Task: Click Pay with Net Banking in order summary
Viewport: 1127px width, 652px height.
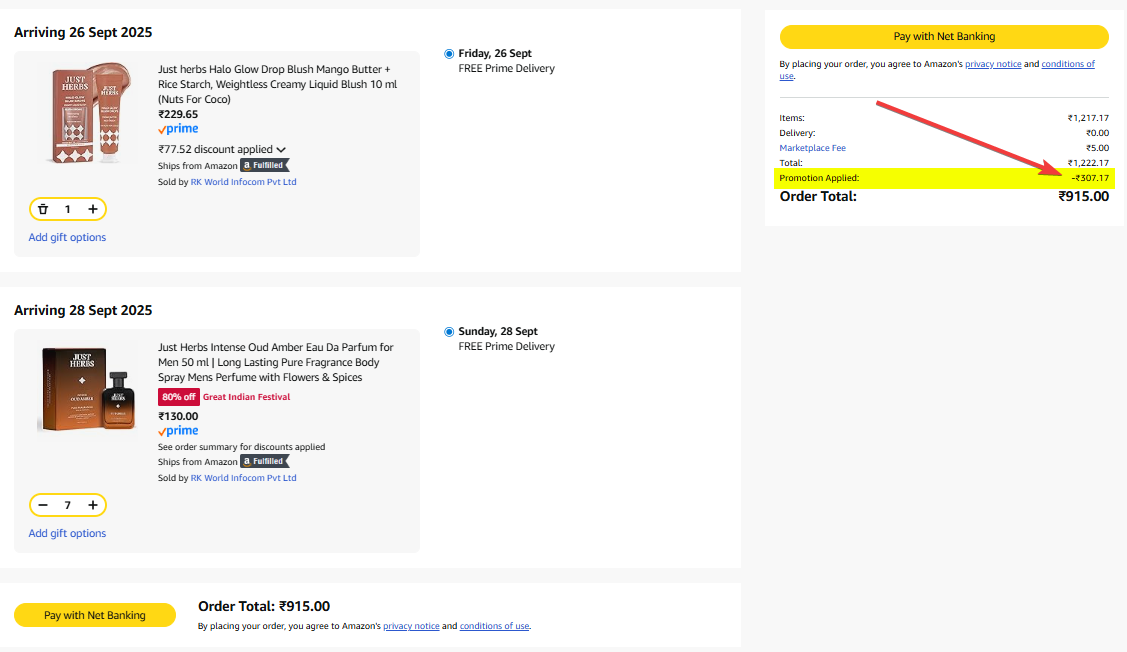Action: (944, 37)
